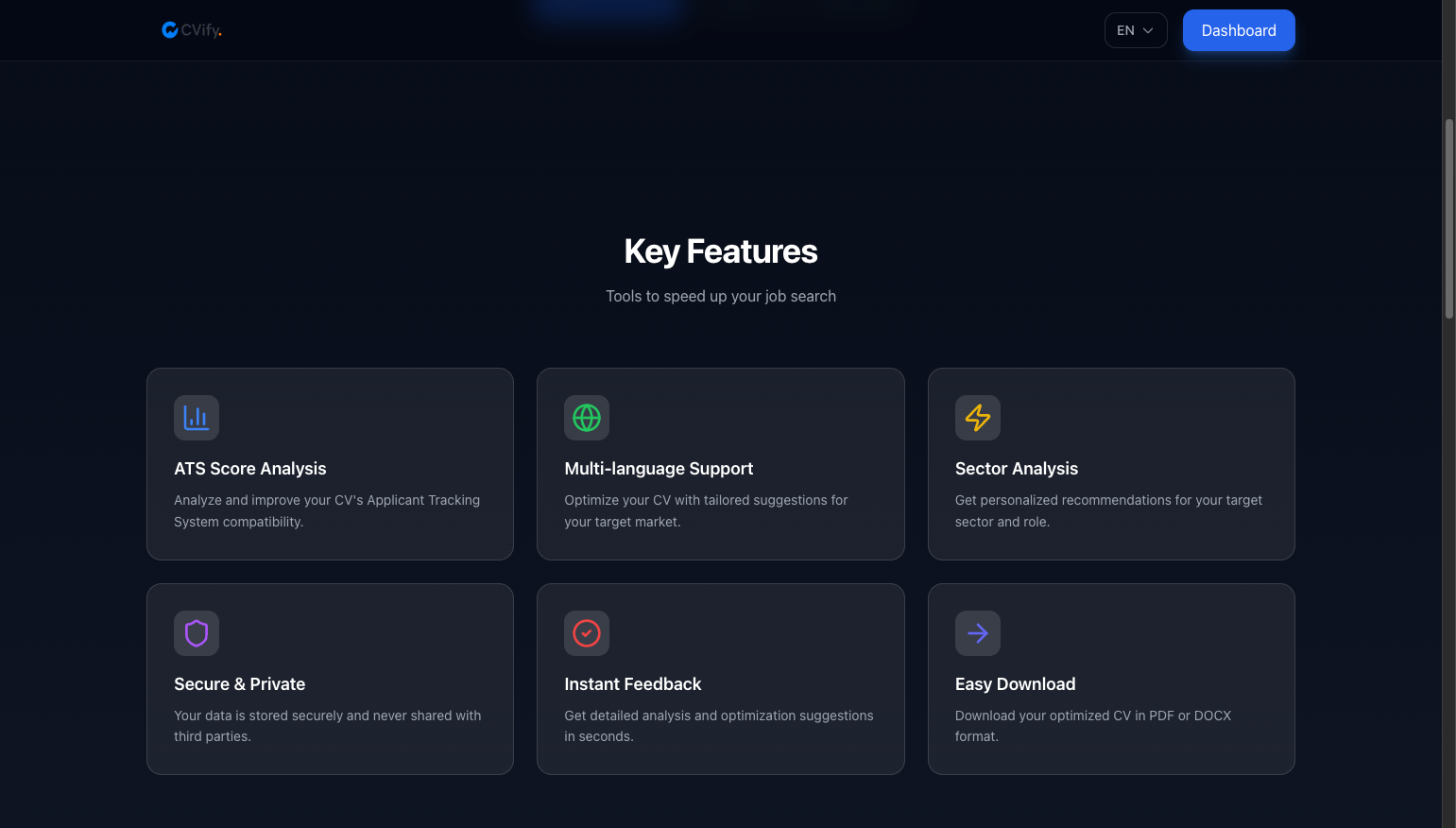Click the lightning bolt Sector Analysis icon

pyautogui.click(x=977, y=417)
